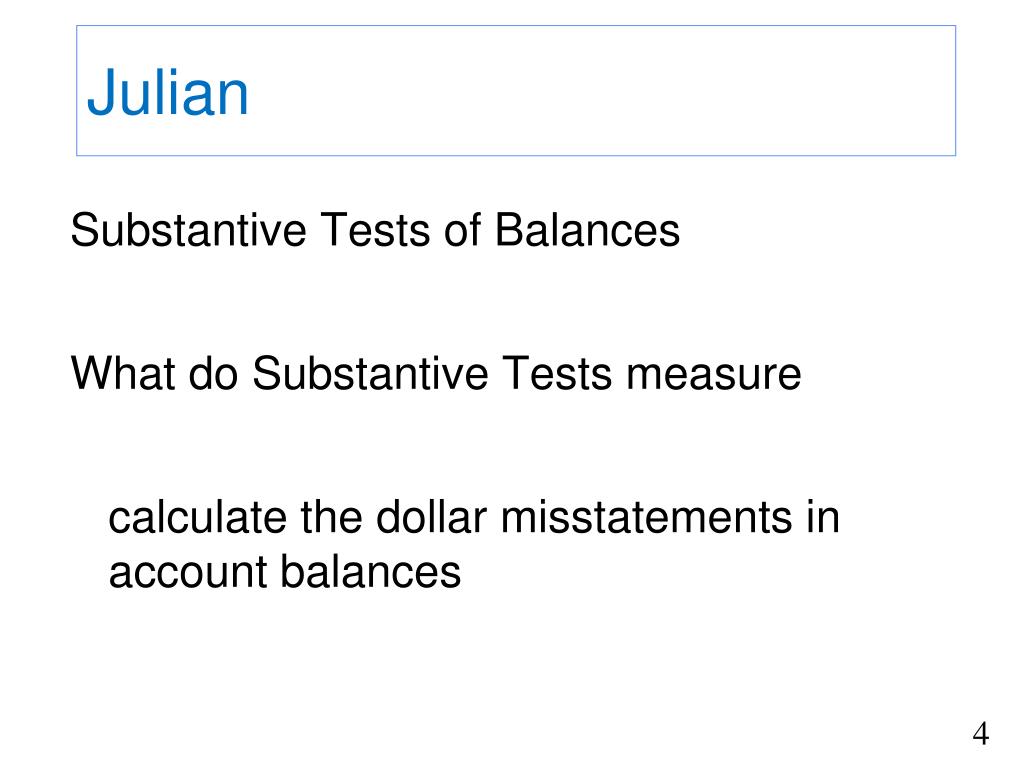
Task: Click the word "measure"
Action: point(713,375)
